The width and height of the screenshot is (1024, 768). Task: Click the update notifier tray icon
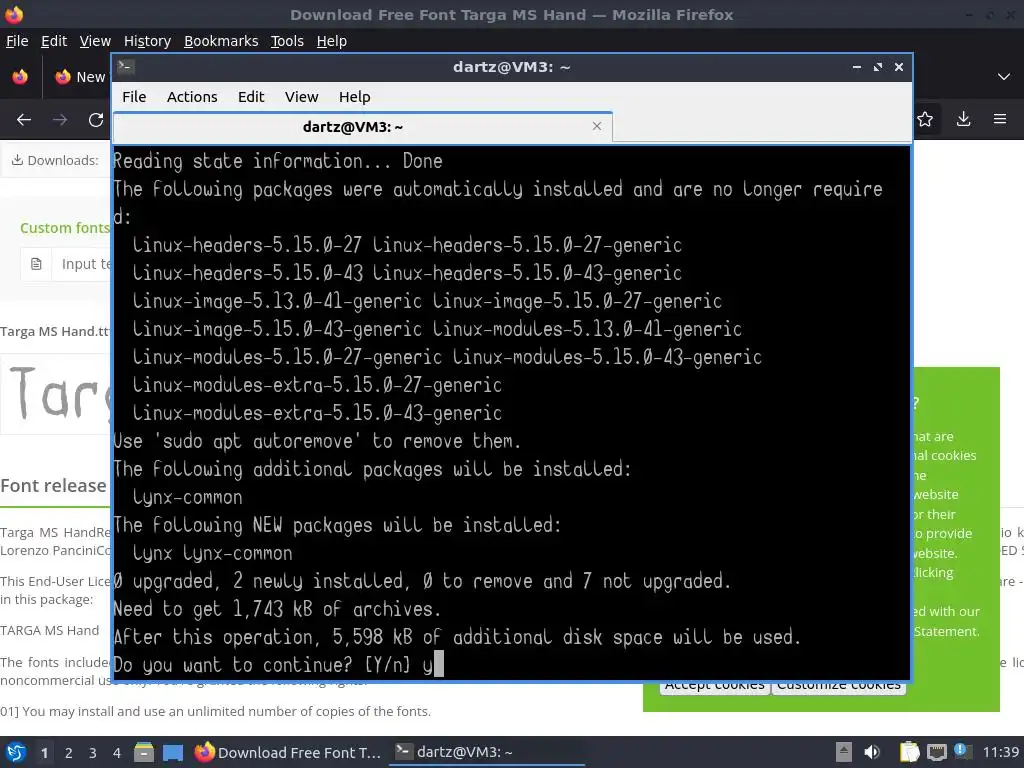click(x=962, y=751)
